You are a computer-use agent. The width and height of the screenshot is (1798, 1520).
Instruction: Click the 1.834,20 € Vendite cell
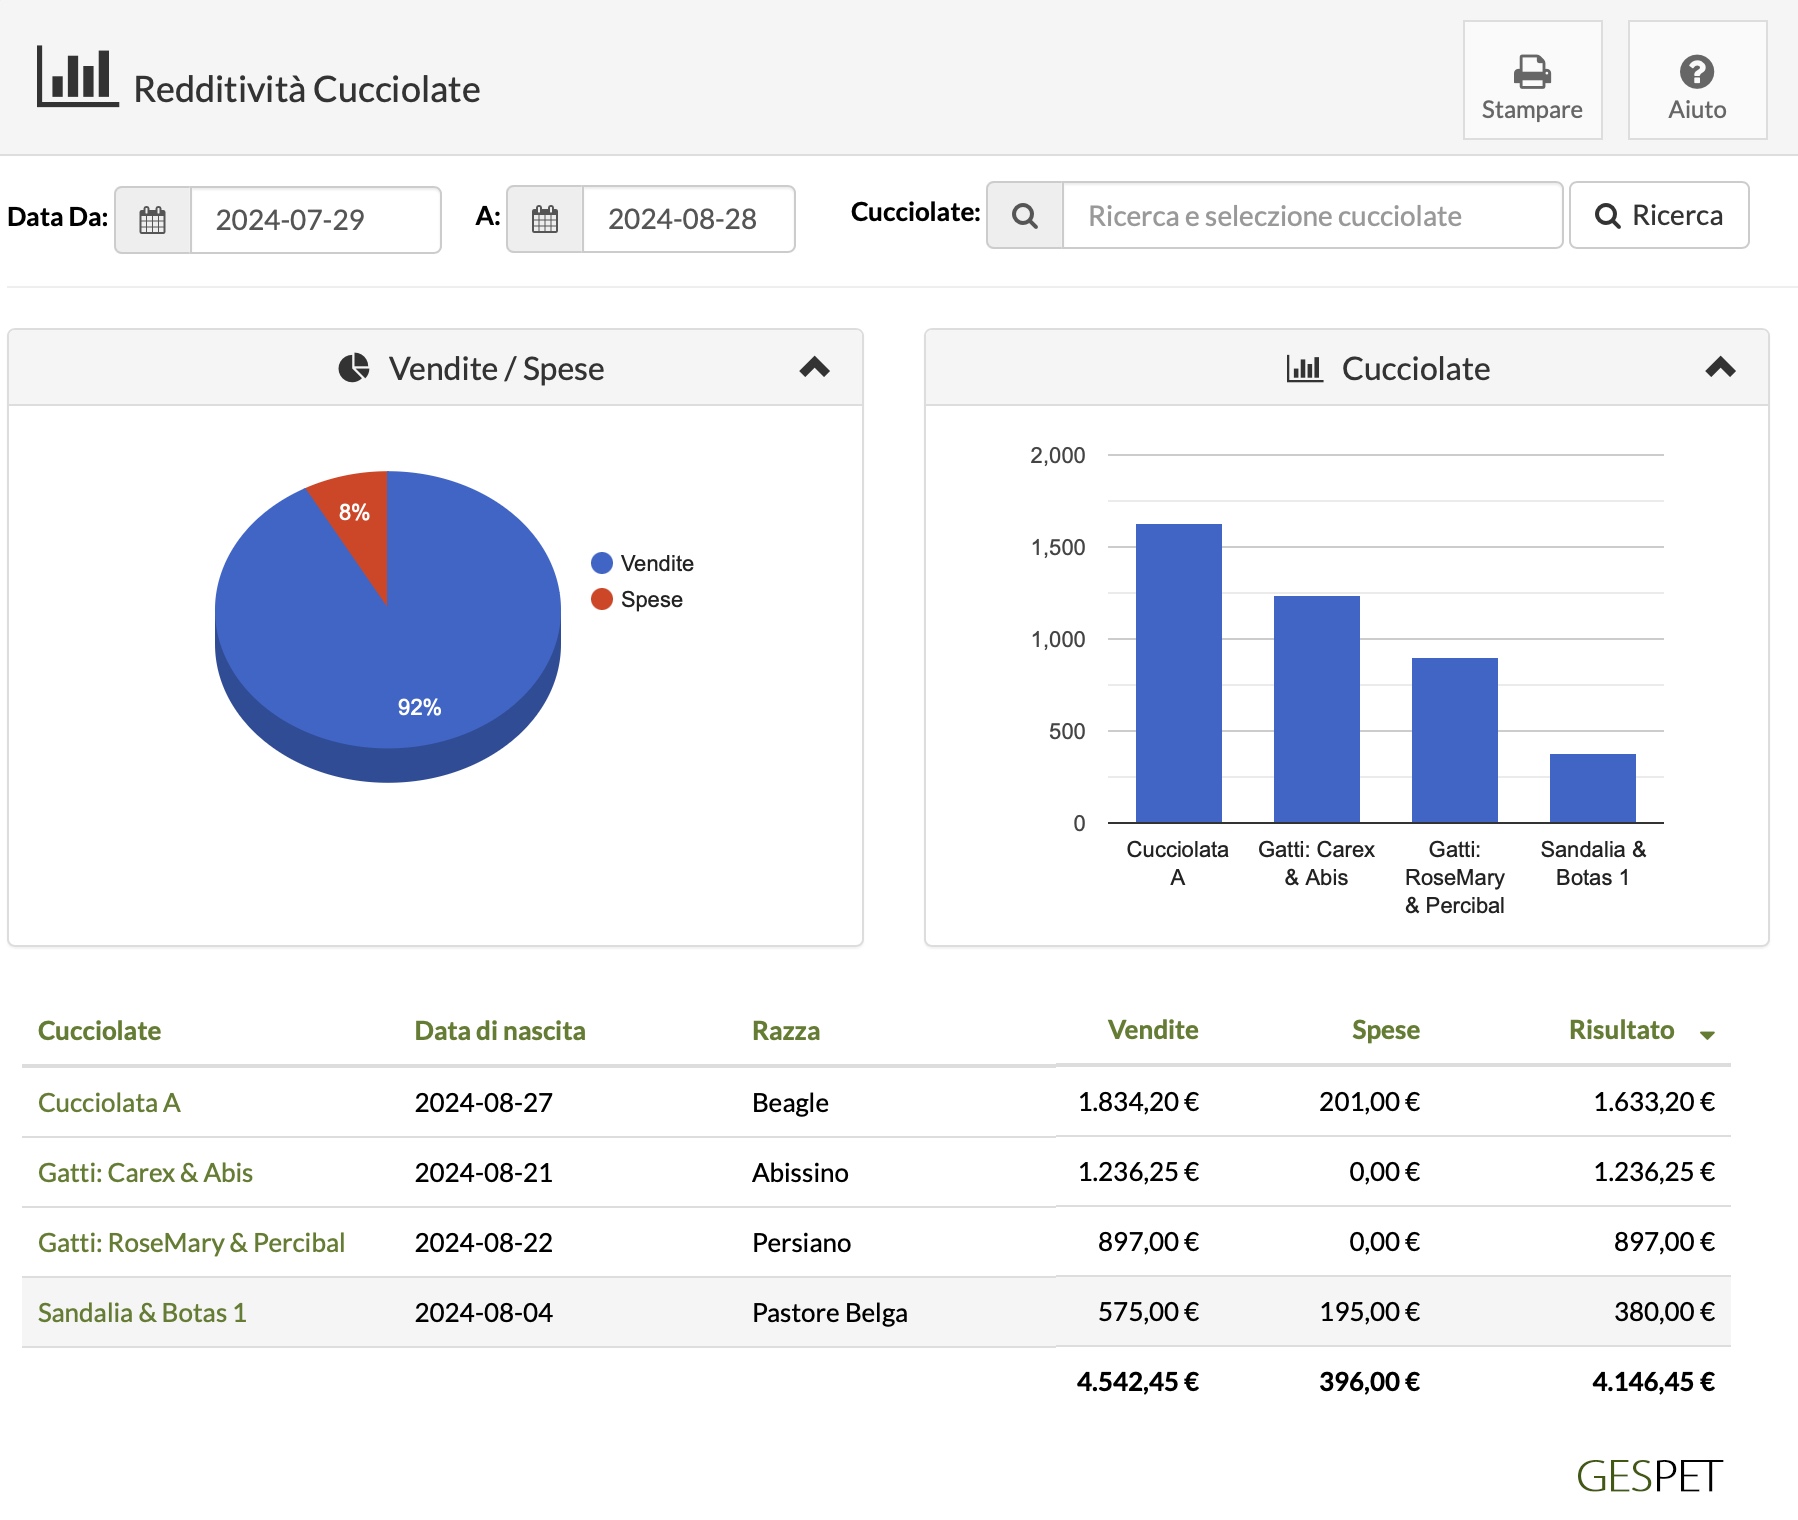(x=1138, y=1102)
